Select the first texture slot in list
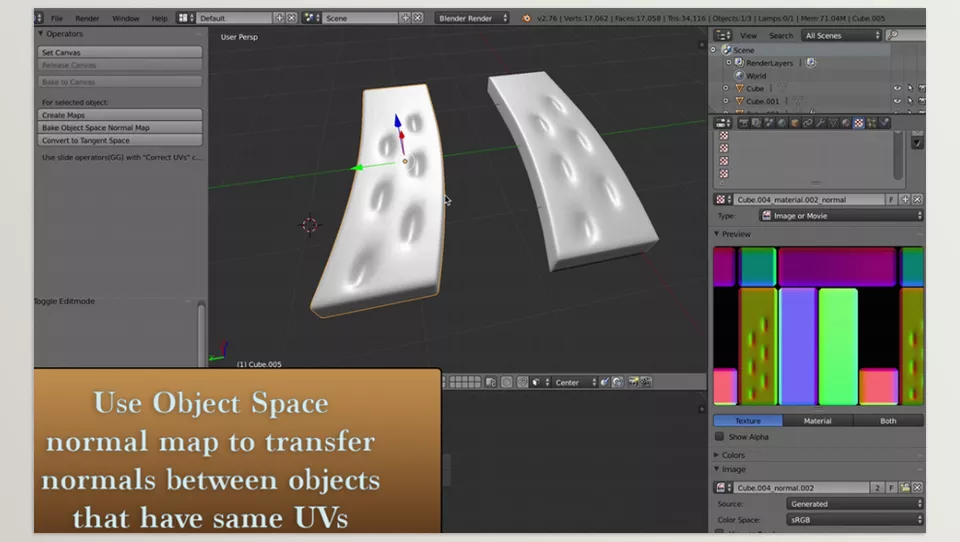 724,135
